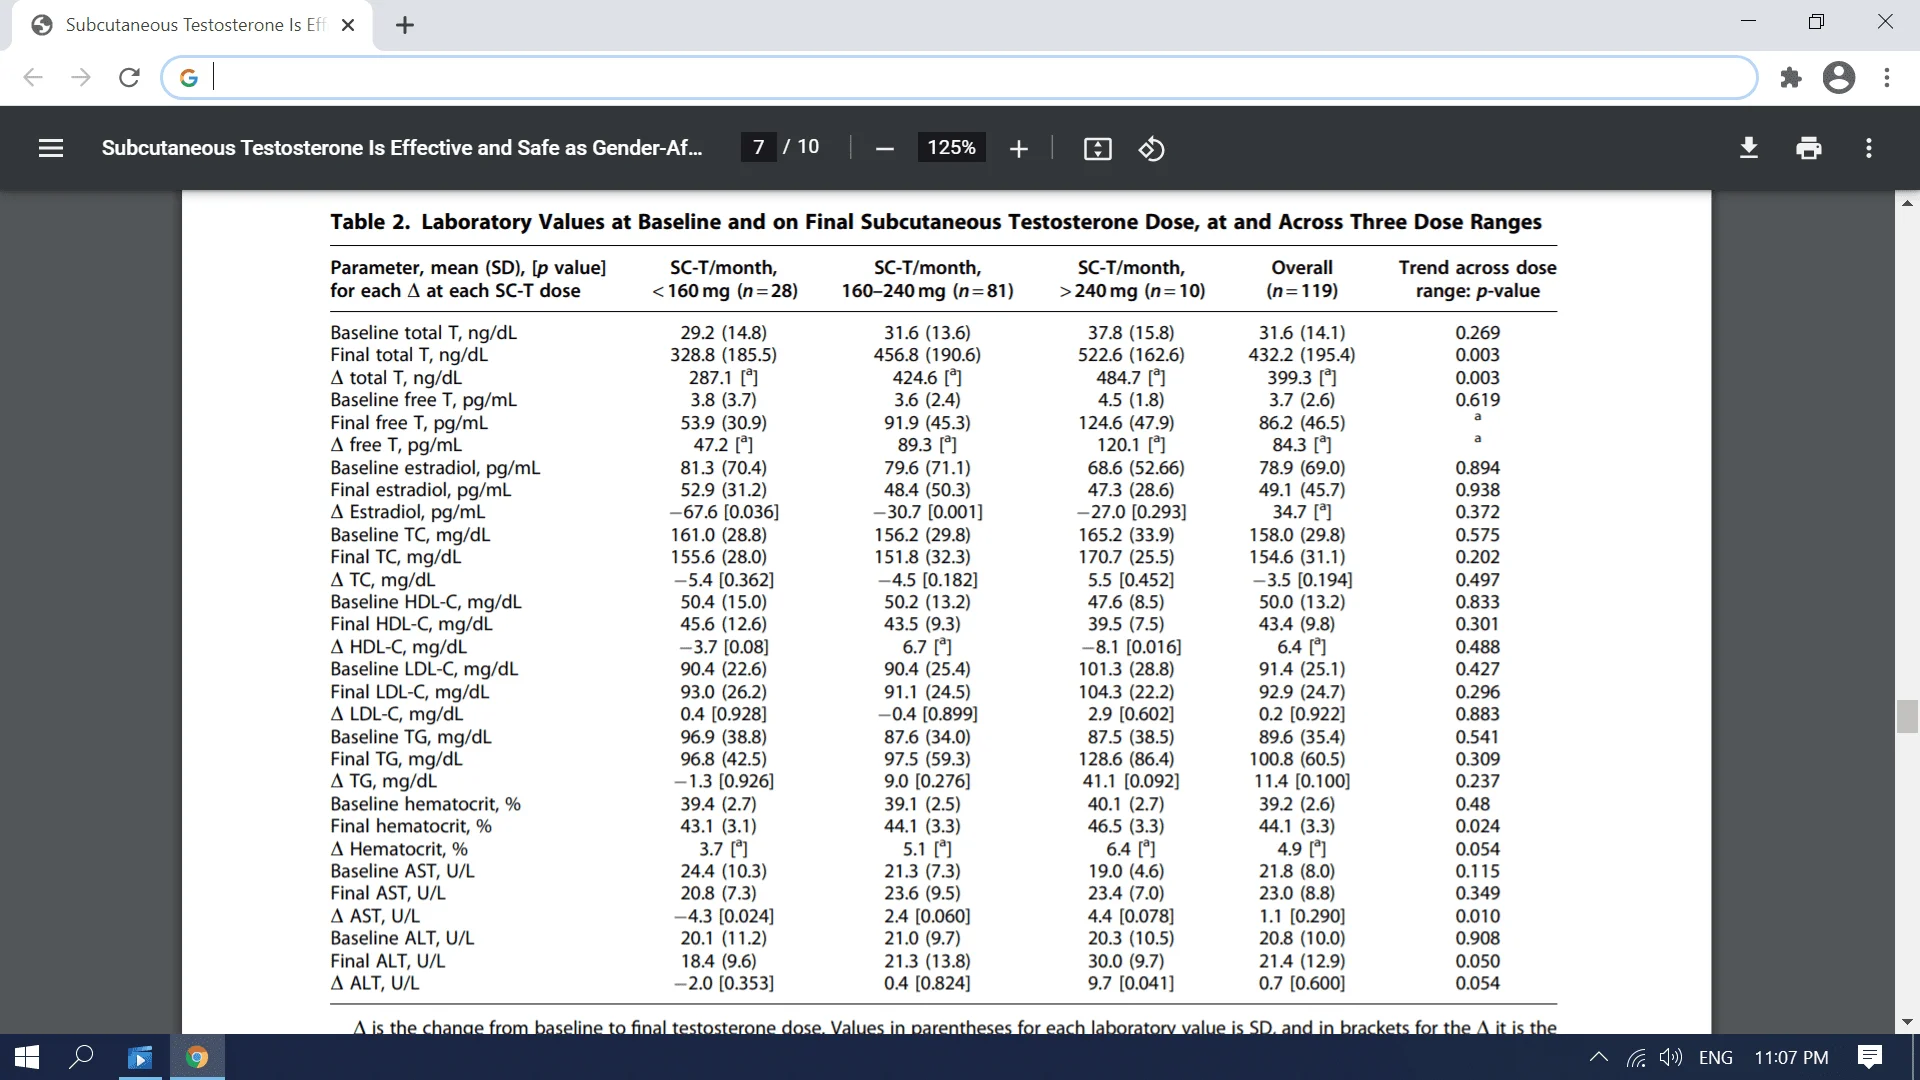Screen dimensions: 1920x1080
Task: Click the value '432.2 (195.4)'
Action: point(1301,355)
